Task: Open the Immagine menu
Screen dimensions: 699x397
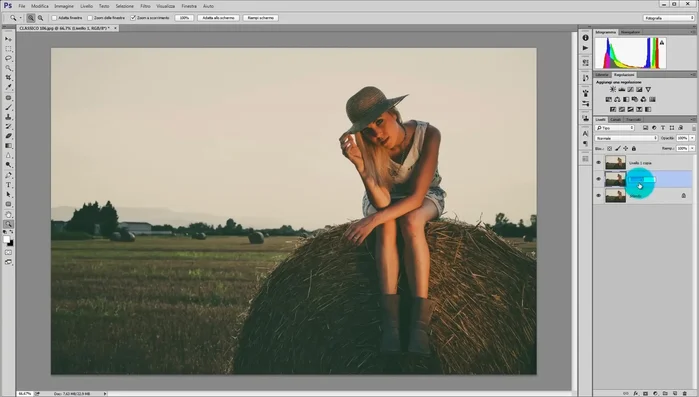Action: click(x=64, y=6)
